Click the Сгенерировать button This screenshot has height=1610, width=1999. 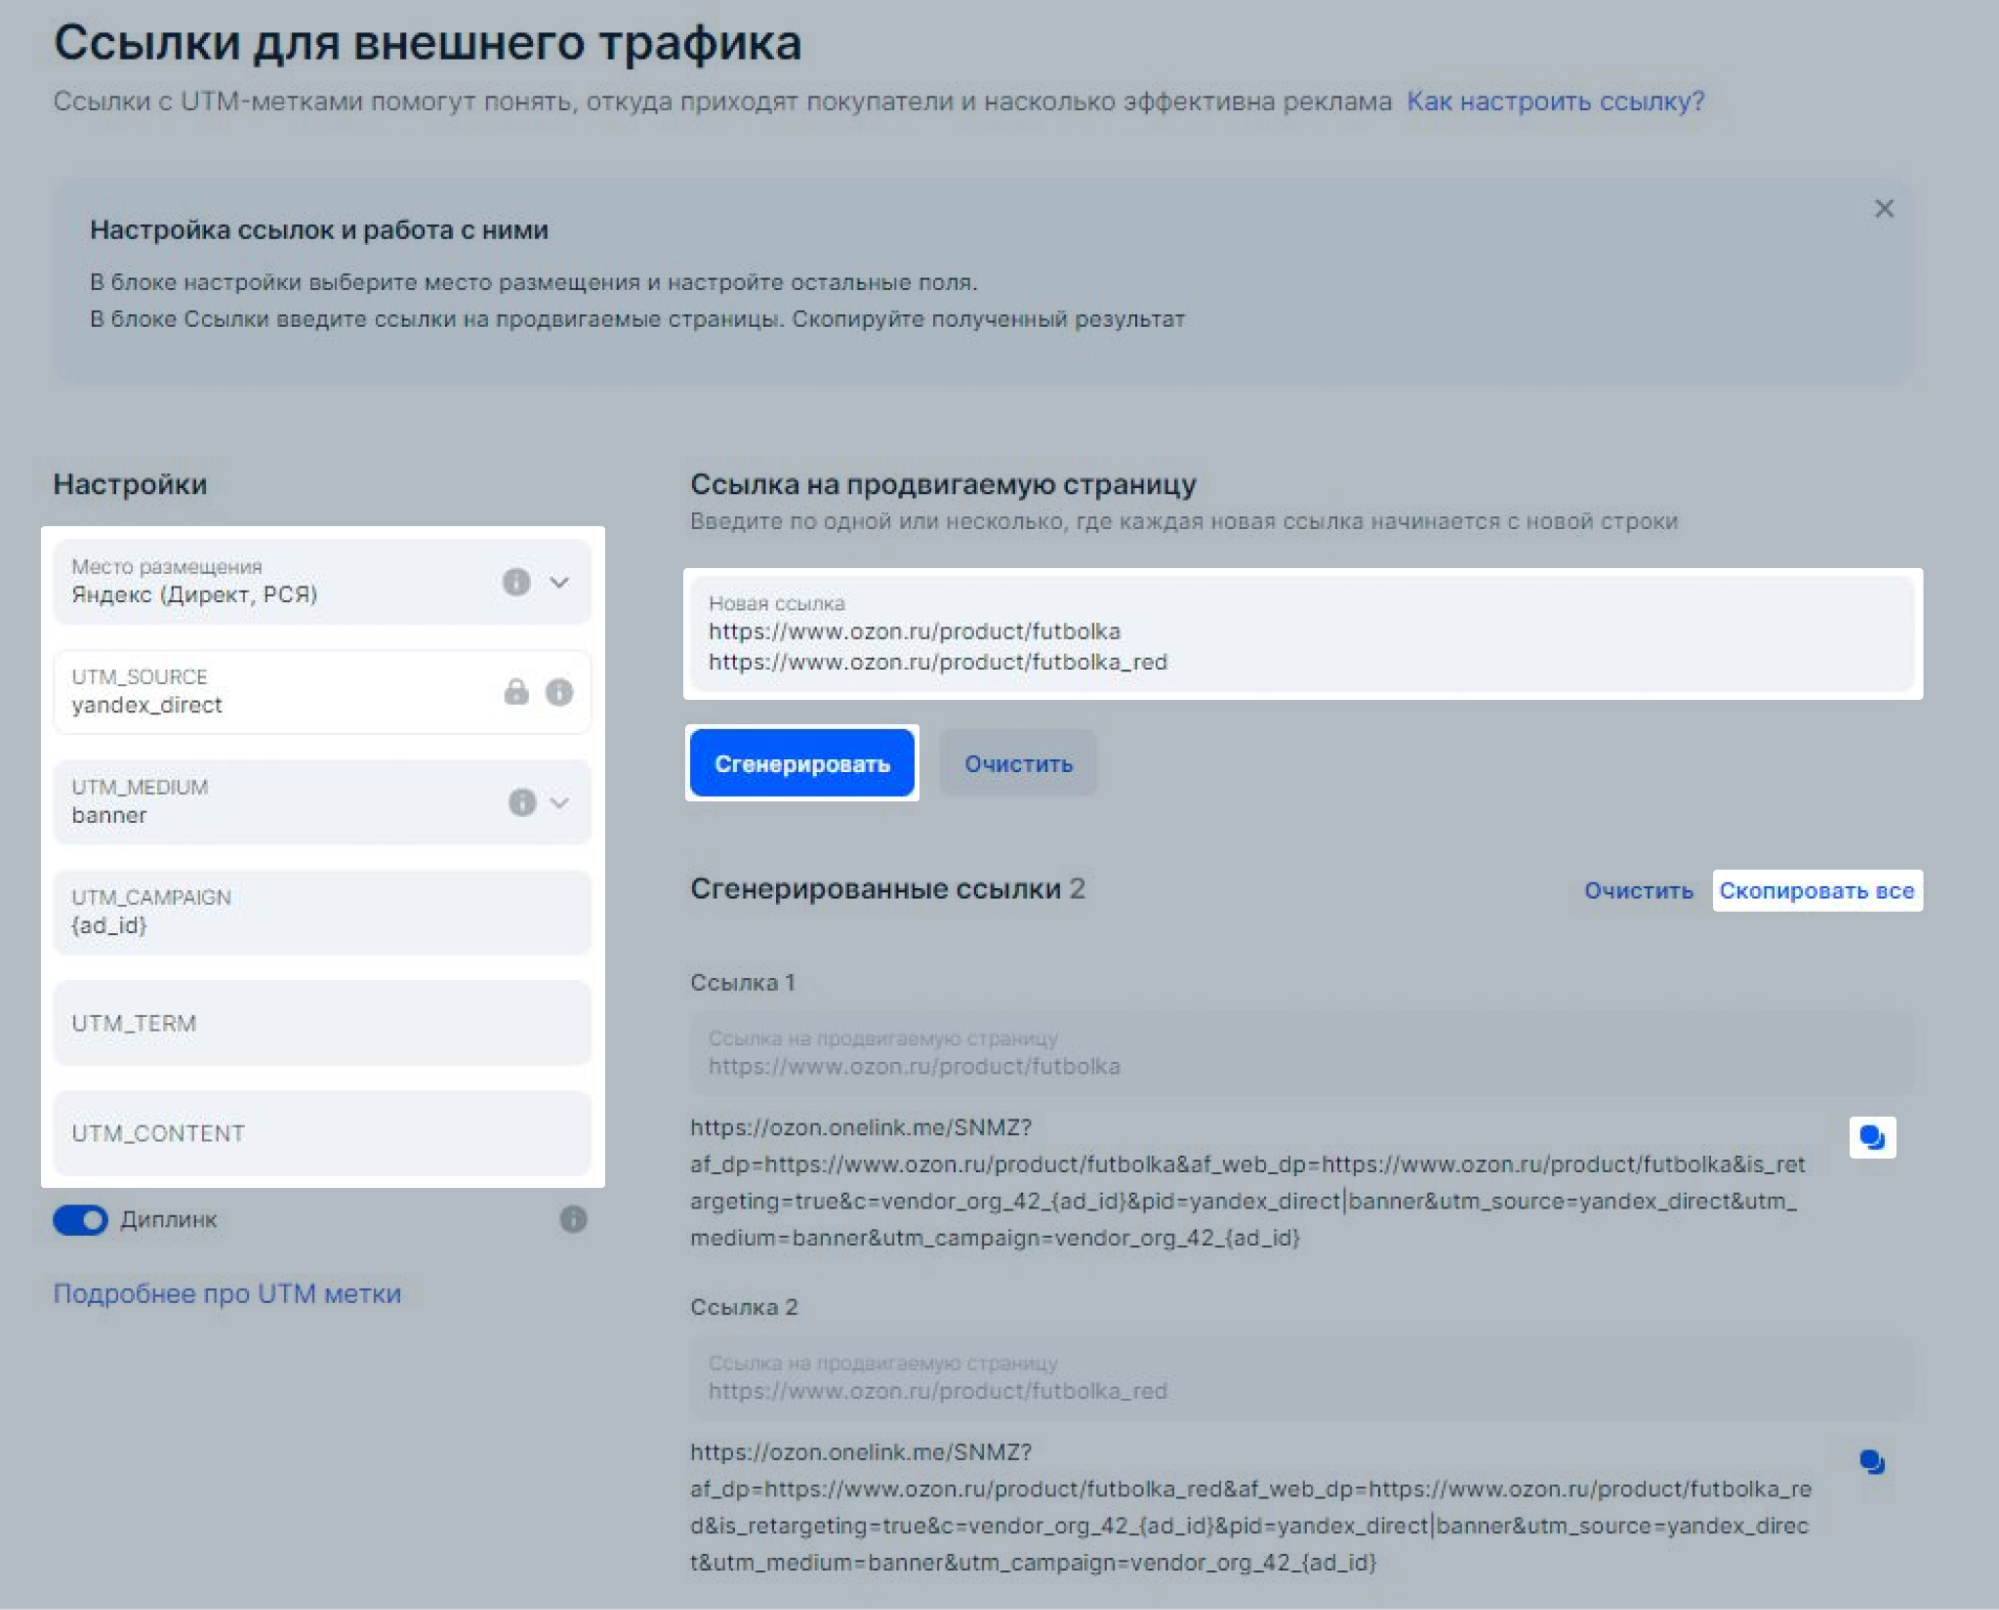tap(802, 763)
